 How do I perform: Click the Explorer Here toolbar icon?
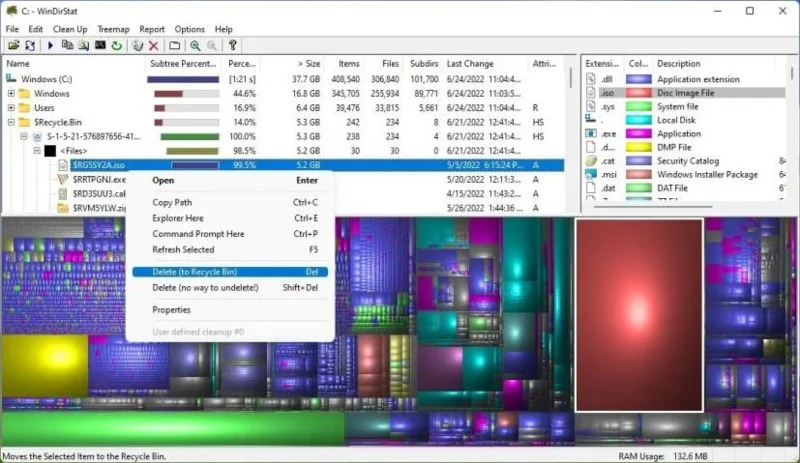83,45
